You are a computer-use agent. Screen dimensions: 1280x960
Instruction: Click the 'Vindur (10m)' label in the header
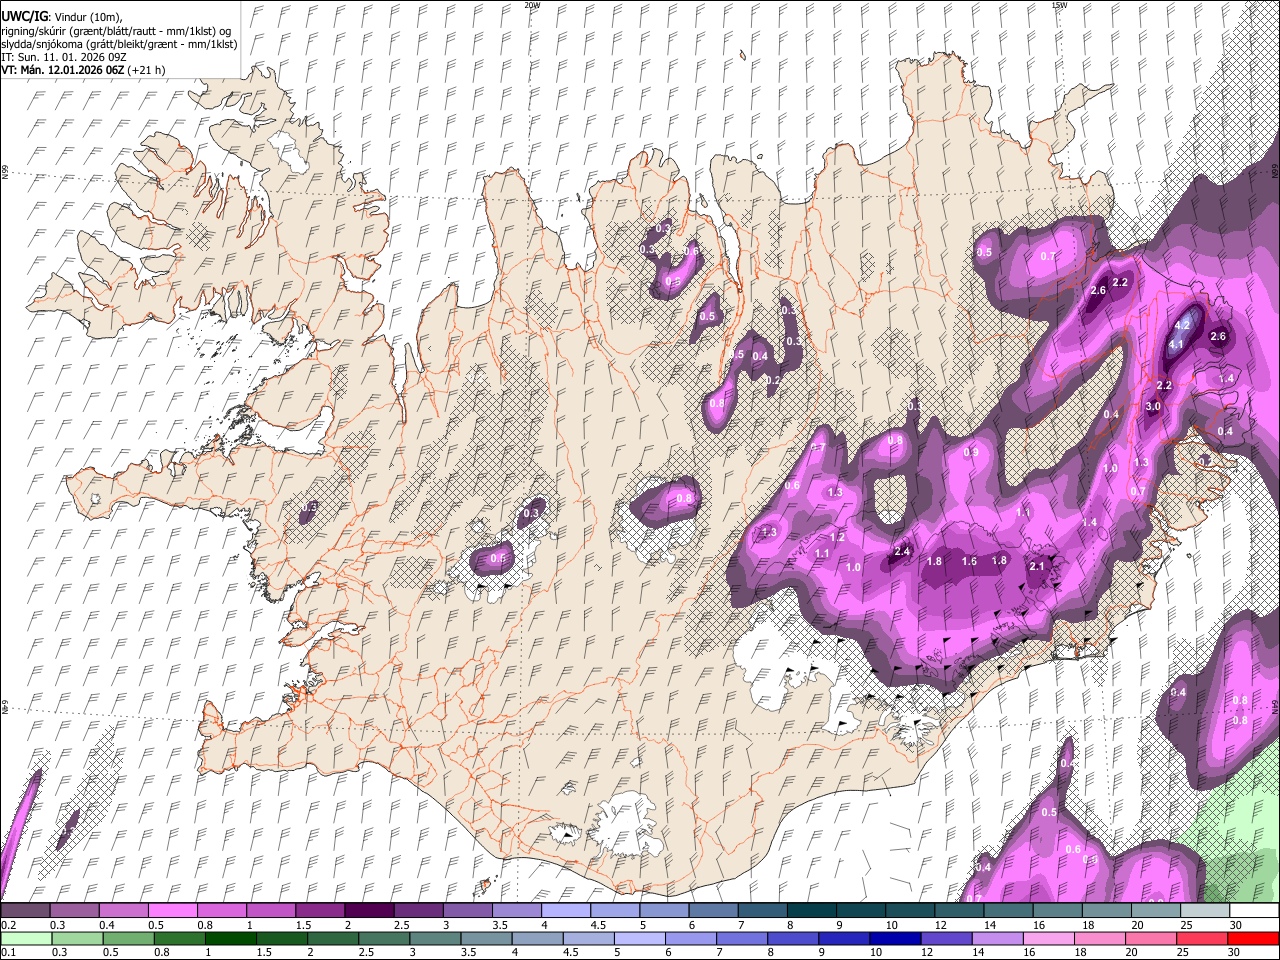(x=91, y=17)
